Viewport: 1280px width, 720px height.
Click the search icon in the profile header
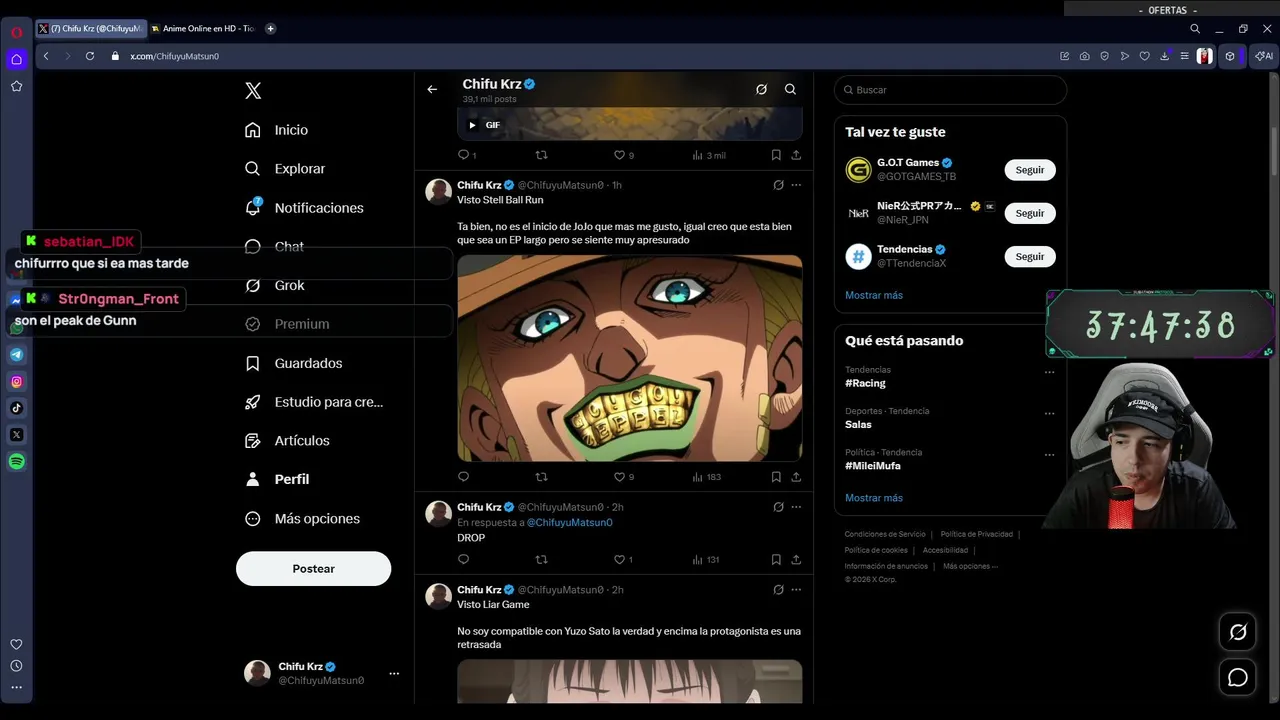point(790,89)
